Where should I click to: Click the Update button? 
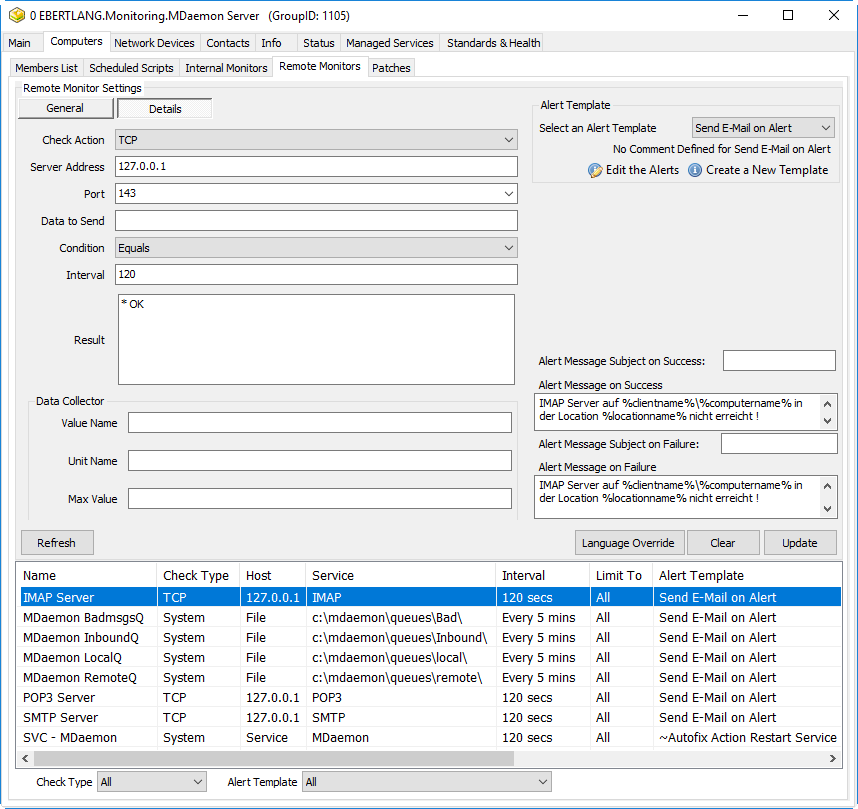(799, 543)
